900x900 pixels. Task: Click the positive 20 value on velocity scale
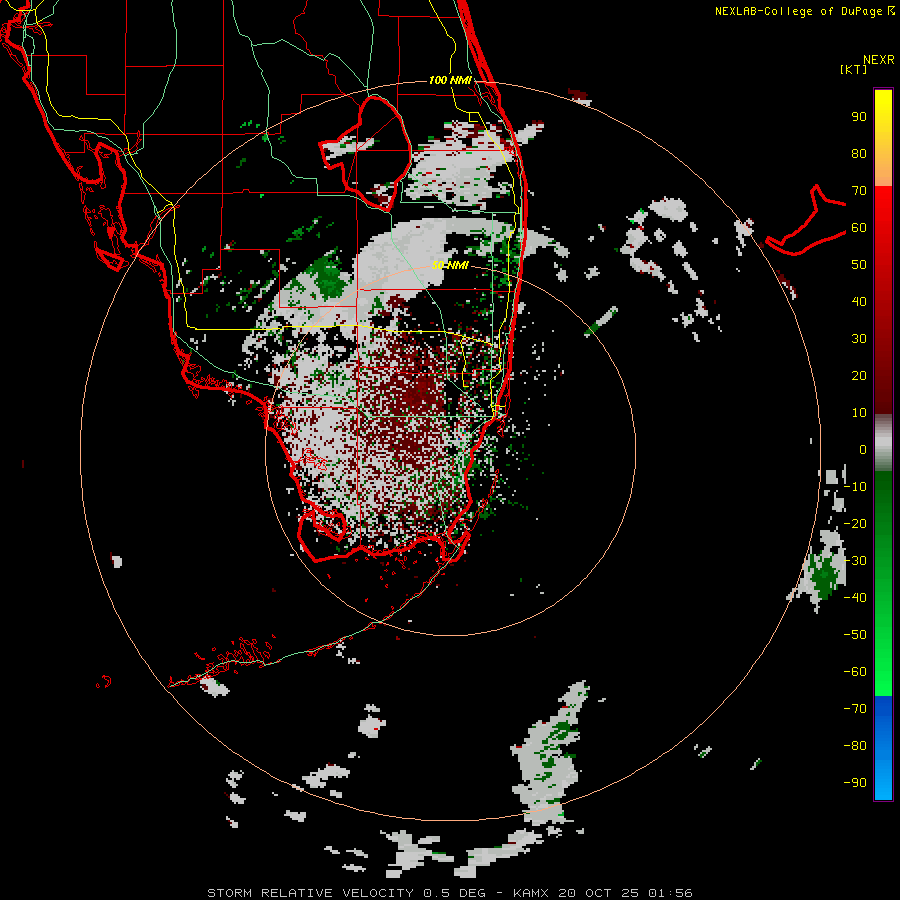pos(859,375)
